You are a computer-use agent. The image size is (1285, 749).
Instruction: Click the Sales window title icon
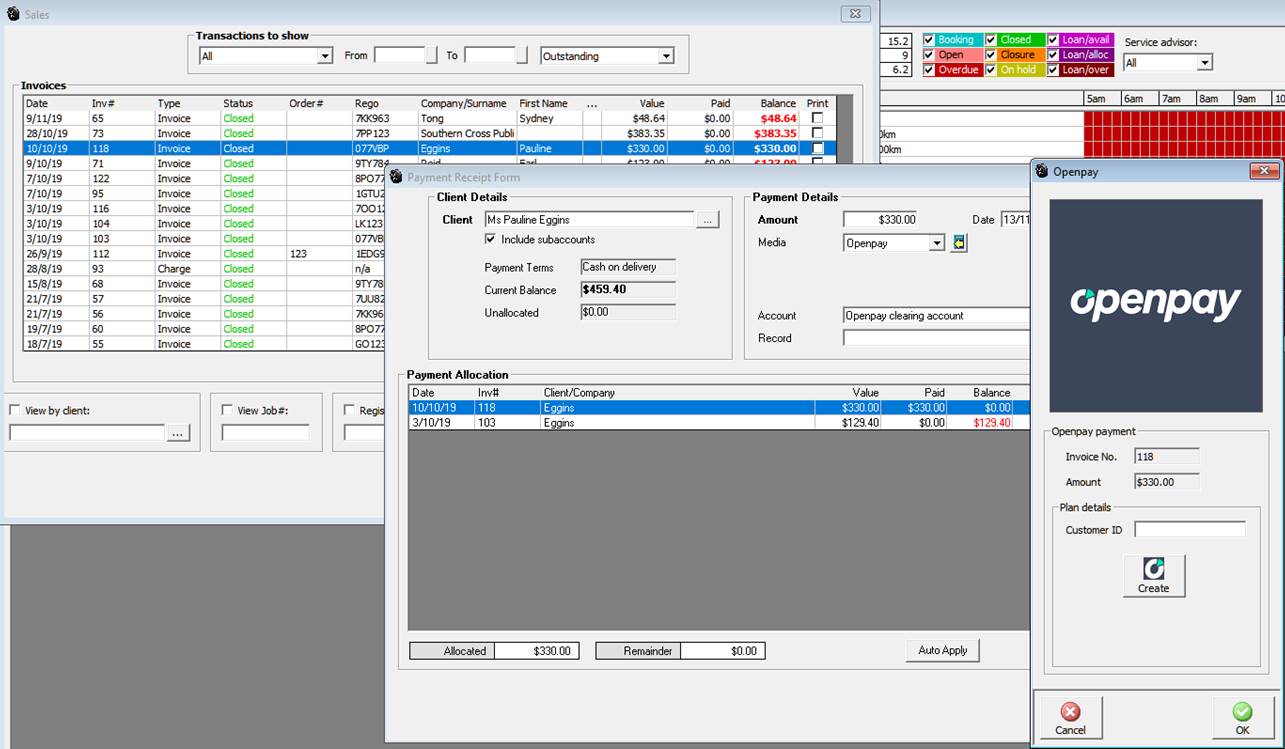14,14
